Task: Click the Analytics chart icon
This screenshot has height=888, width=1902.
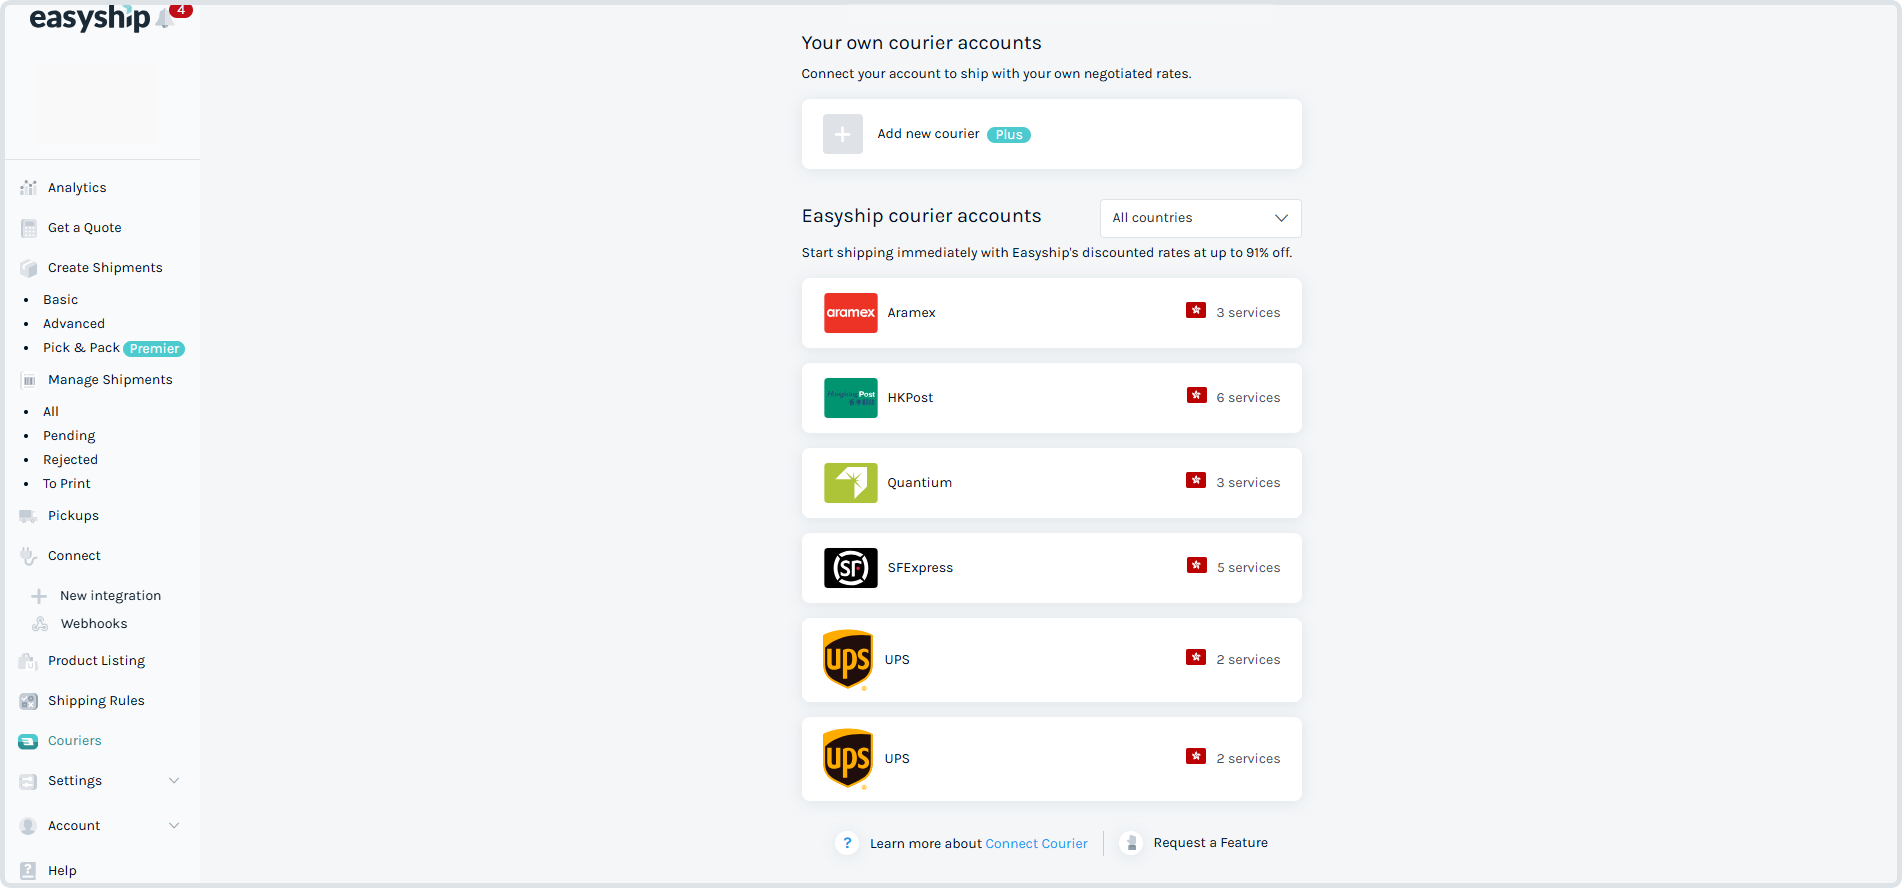Action: 28,188
